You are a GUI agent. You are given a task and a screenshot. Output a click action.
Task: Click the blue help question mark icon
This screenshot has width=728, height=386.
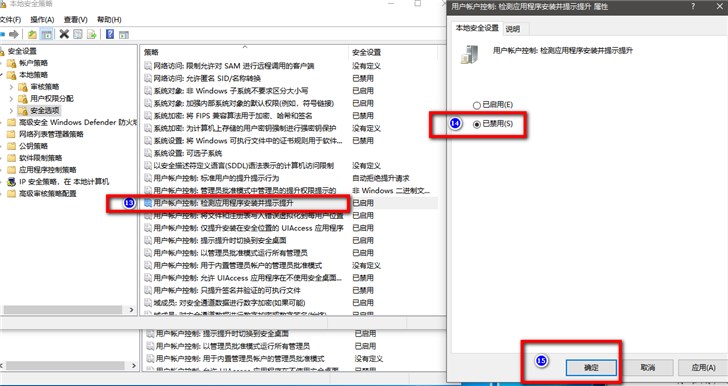[110, 34]
